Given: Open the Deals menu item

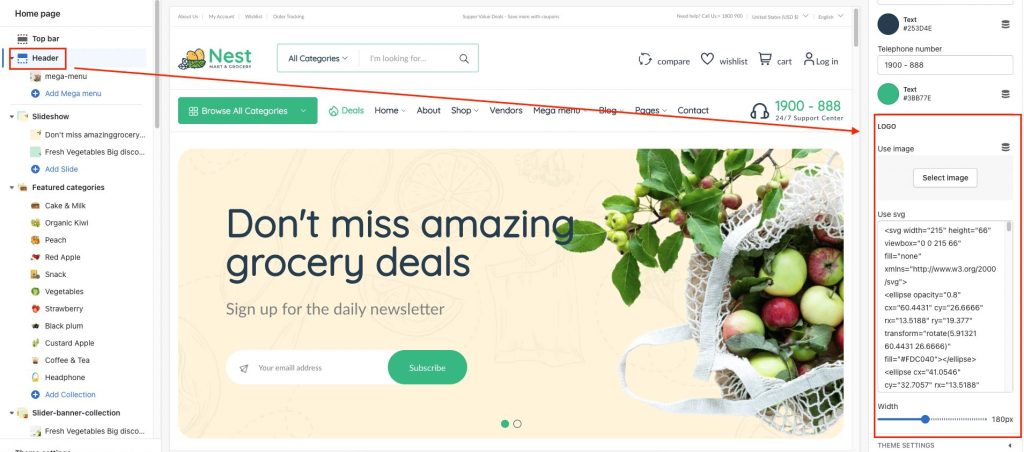Looking at the screenshot, I should tap(346, 110).
